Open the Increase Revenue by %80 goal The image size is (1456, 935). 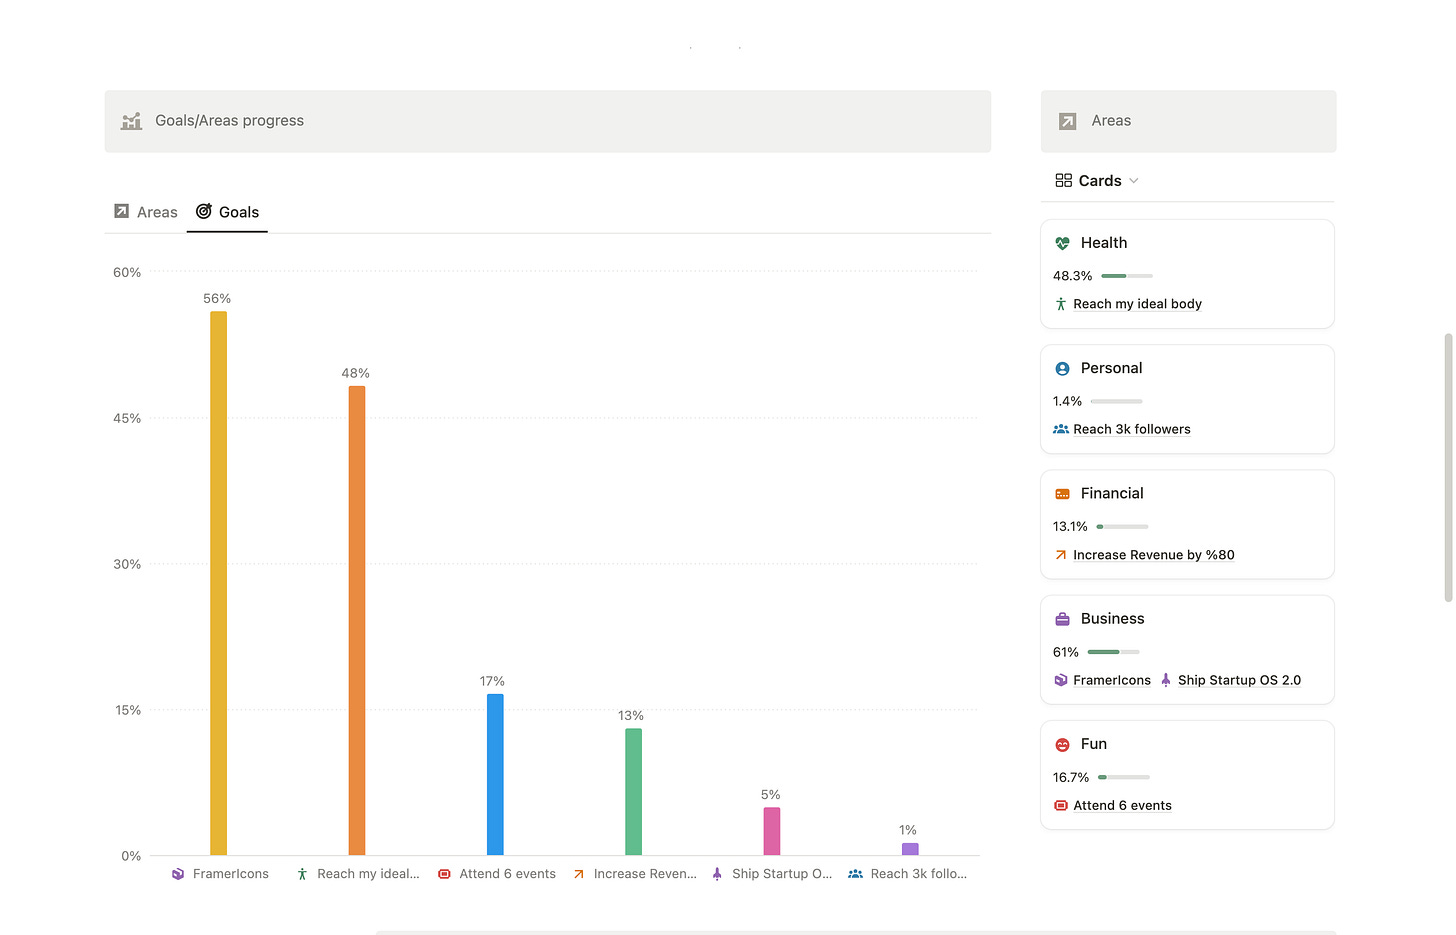pyautogui.click(x=1154, y=554)
